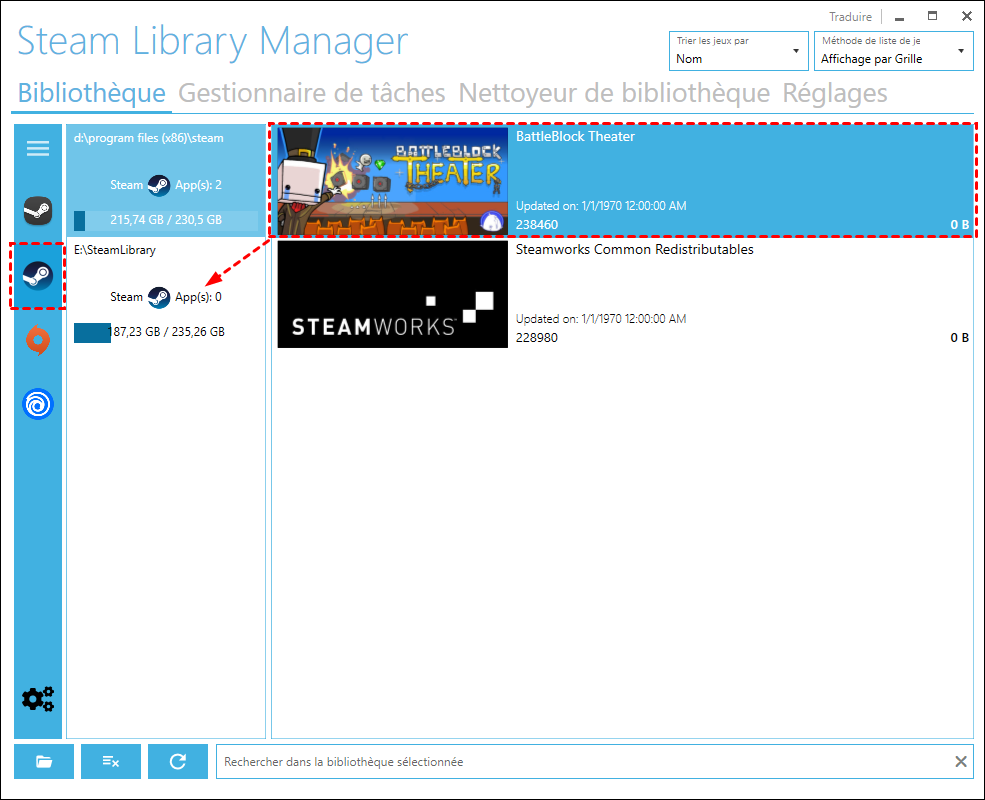Select Steamworks Common Redistributables title
This screenshot has width=985, height=800.
(634, 249)
